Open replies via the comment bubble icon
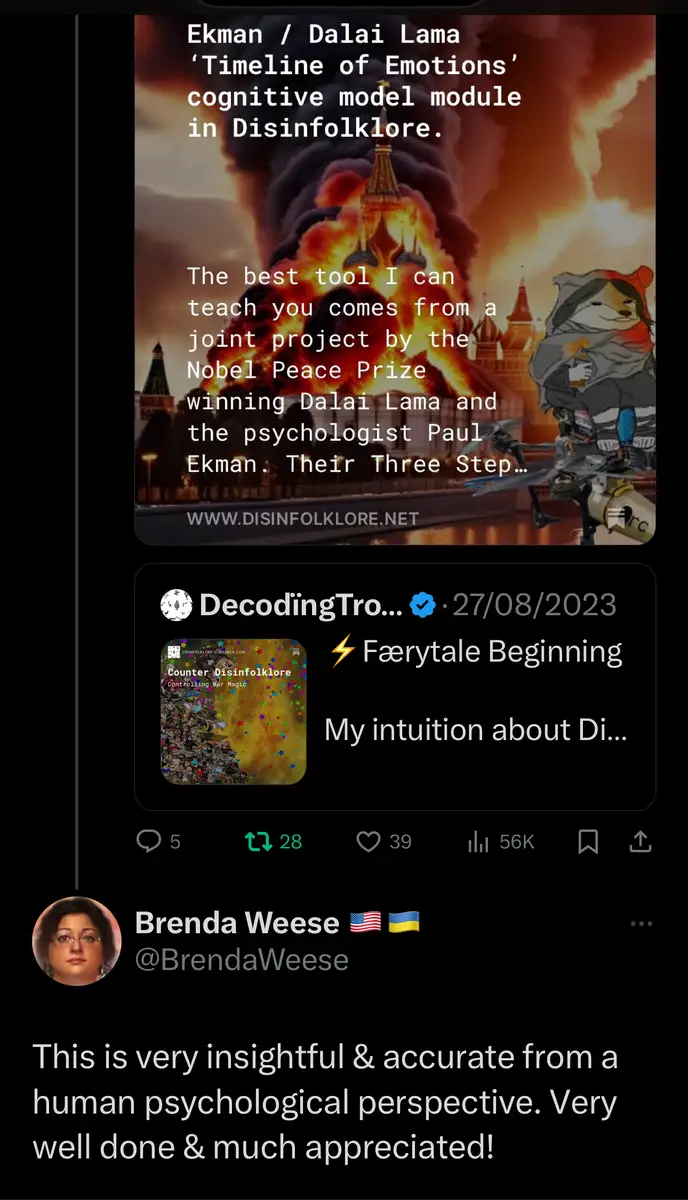Screen dimensions: 688x1200 click(x=148, y=842)
